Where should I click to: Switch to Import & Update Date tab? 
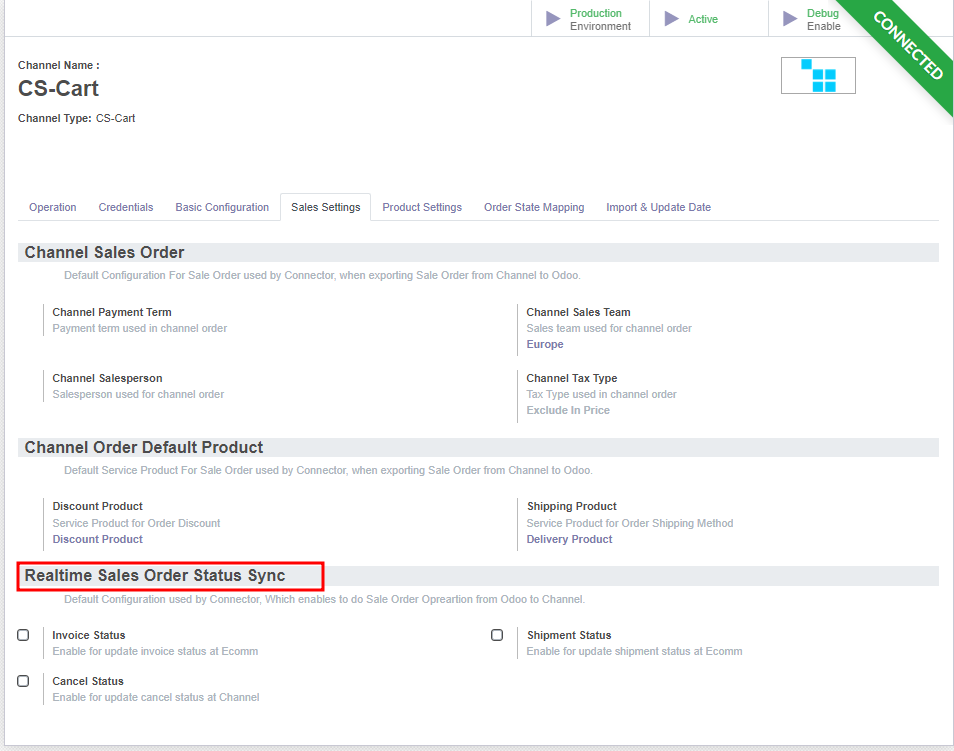(x=658, y=207)
